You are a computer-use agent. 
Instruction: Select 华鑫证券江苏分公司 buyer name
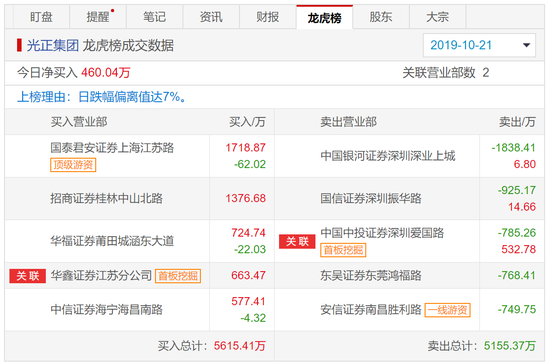click(101, 276)
